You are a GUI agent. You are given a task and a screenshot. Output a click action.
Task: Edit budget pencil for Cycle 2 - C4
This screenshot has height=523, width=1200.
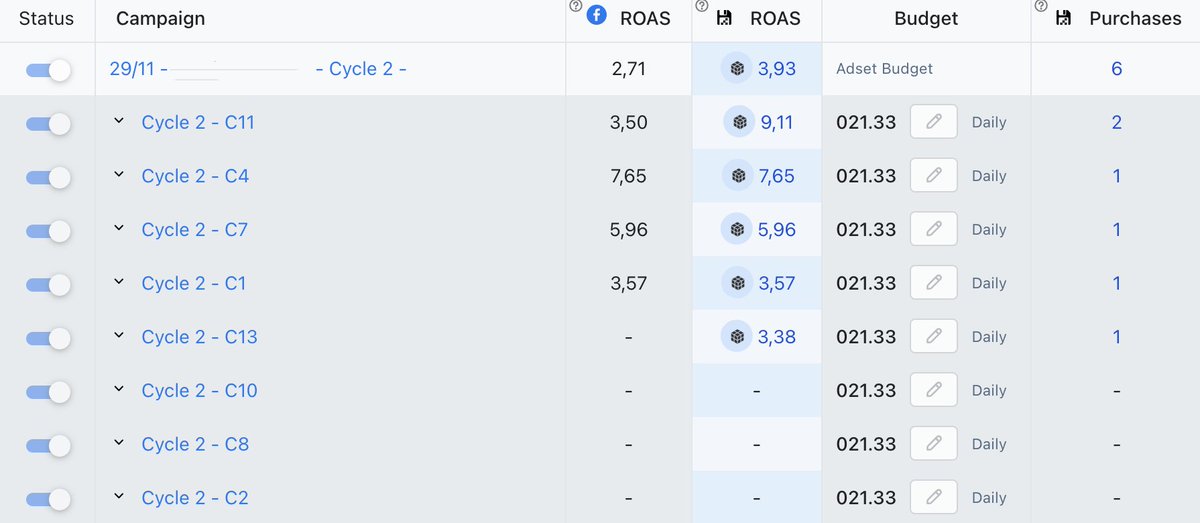(x=934, y=176)
